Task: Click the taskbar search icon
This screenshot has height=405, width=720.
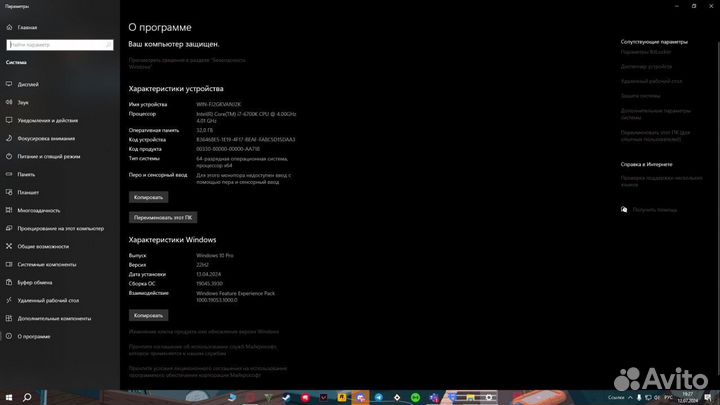Action: pos(28,397)
